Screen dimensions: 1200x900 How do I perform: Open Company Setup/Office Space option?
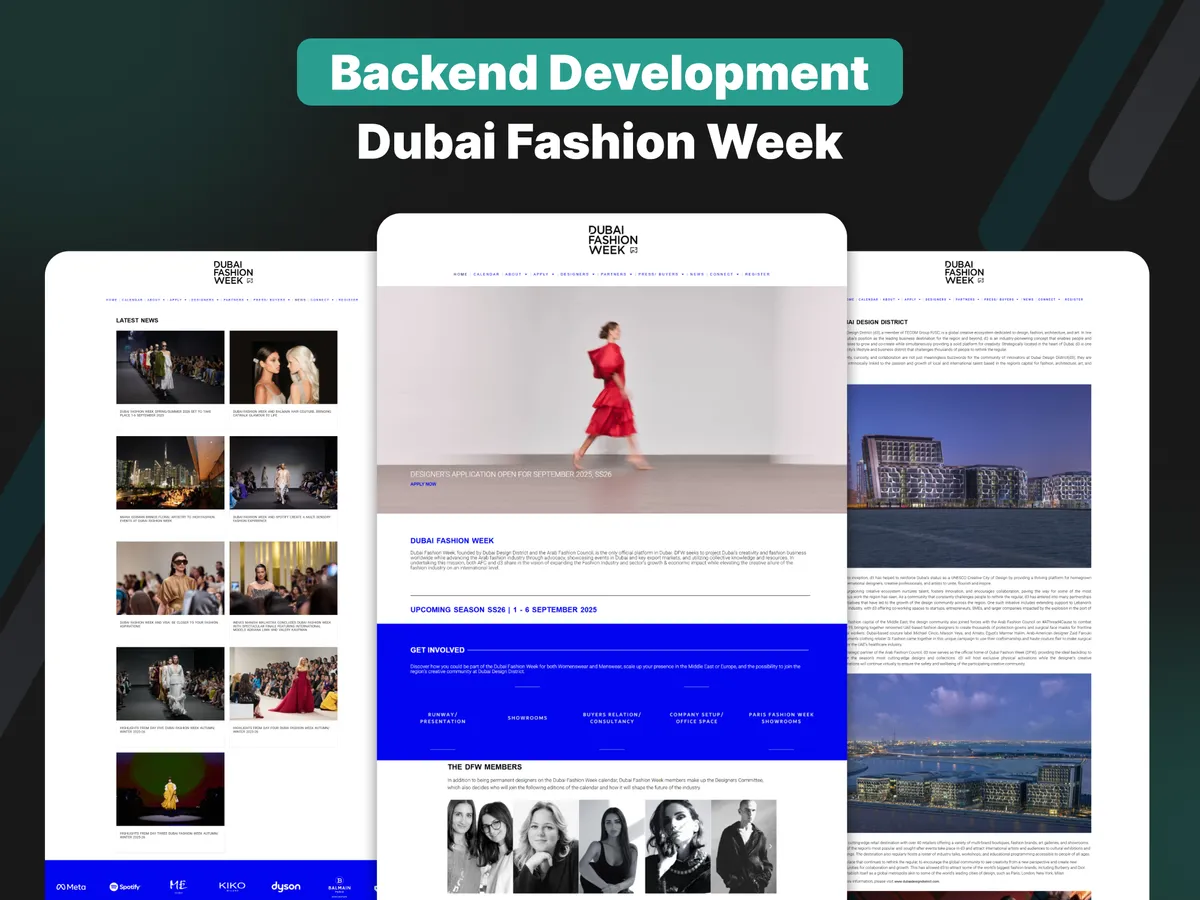pos(696,718)
